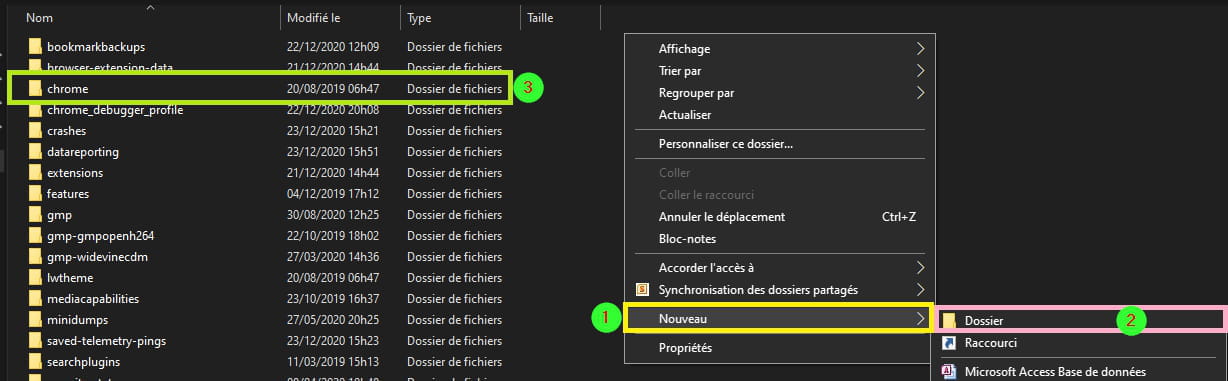Select the crashes folder icon

(x=35, y=131)
